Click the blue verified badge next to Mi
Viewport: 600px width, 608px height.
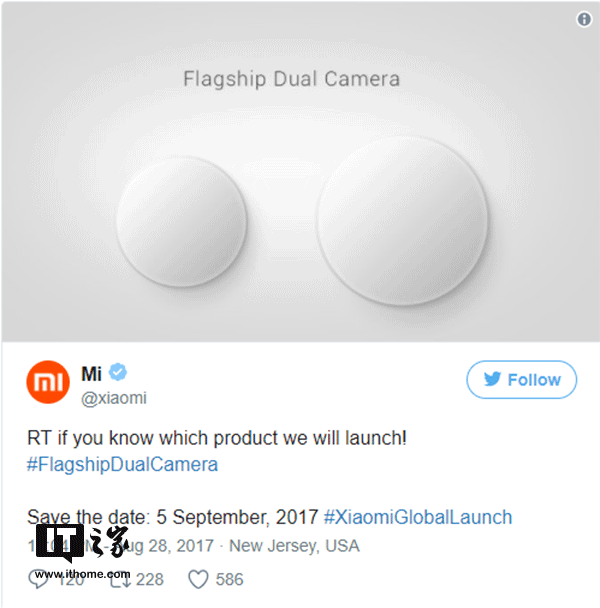(x=118, y=372)
